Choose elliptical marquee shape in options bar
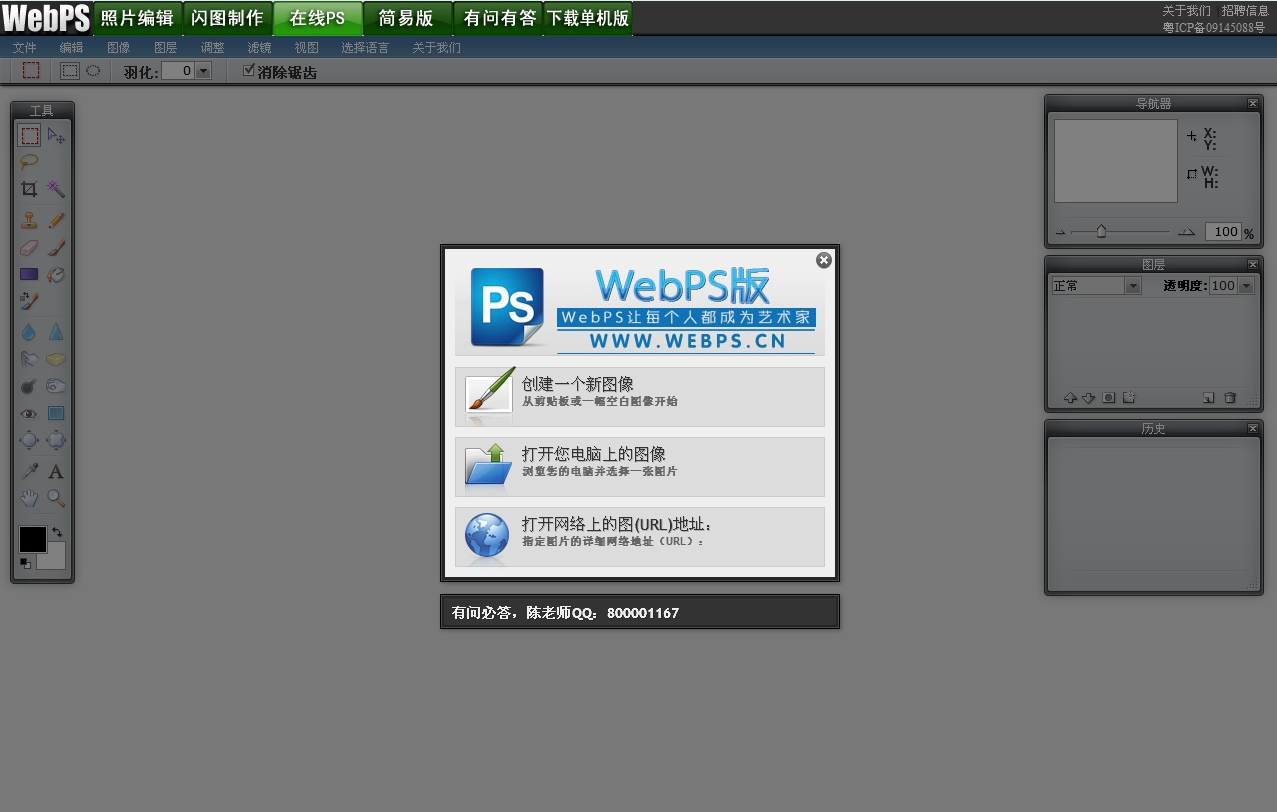The width and height of the screenshot is (1277, 812). click(x=93, y=71)
